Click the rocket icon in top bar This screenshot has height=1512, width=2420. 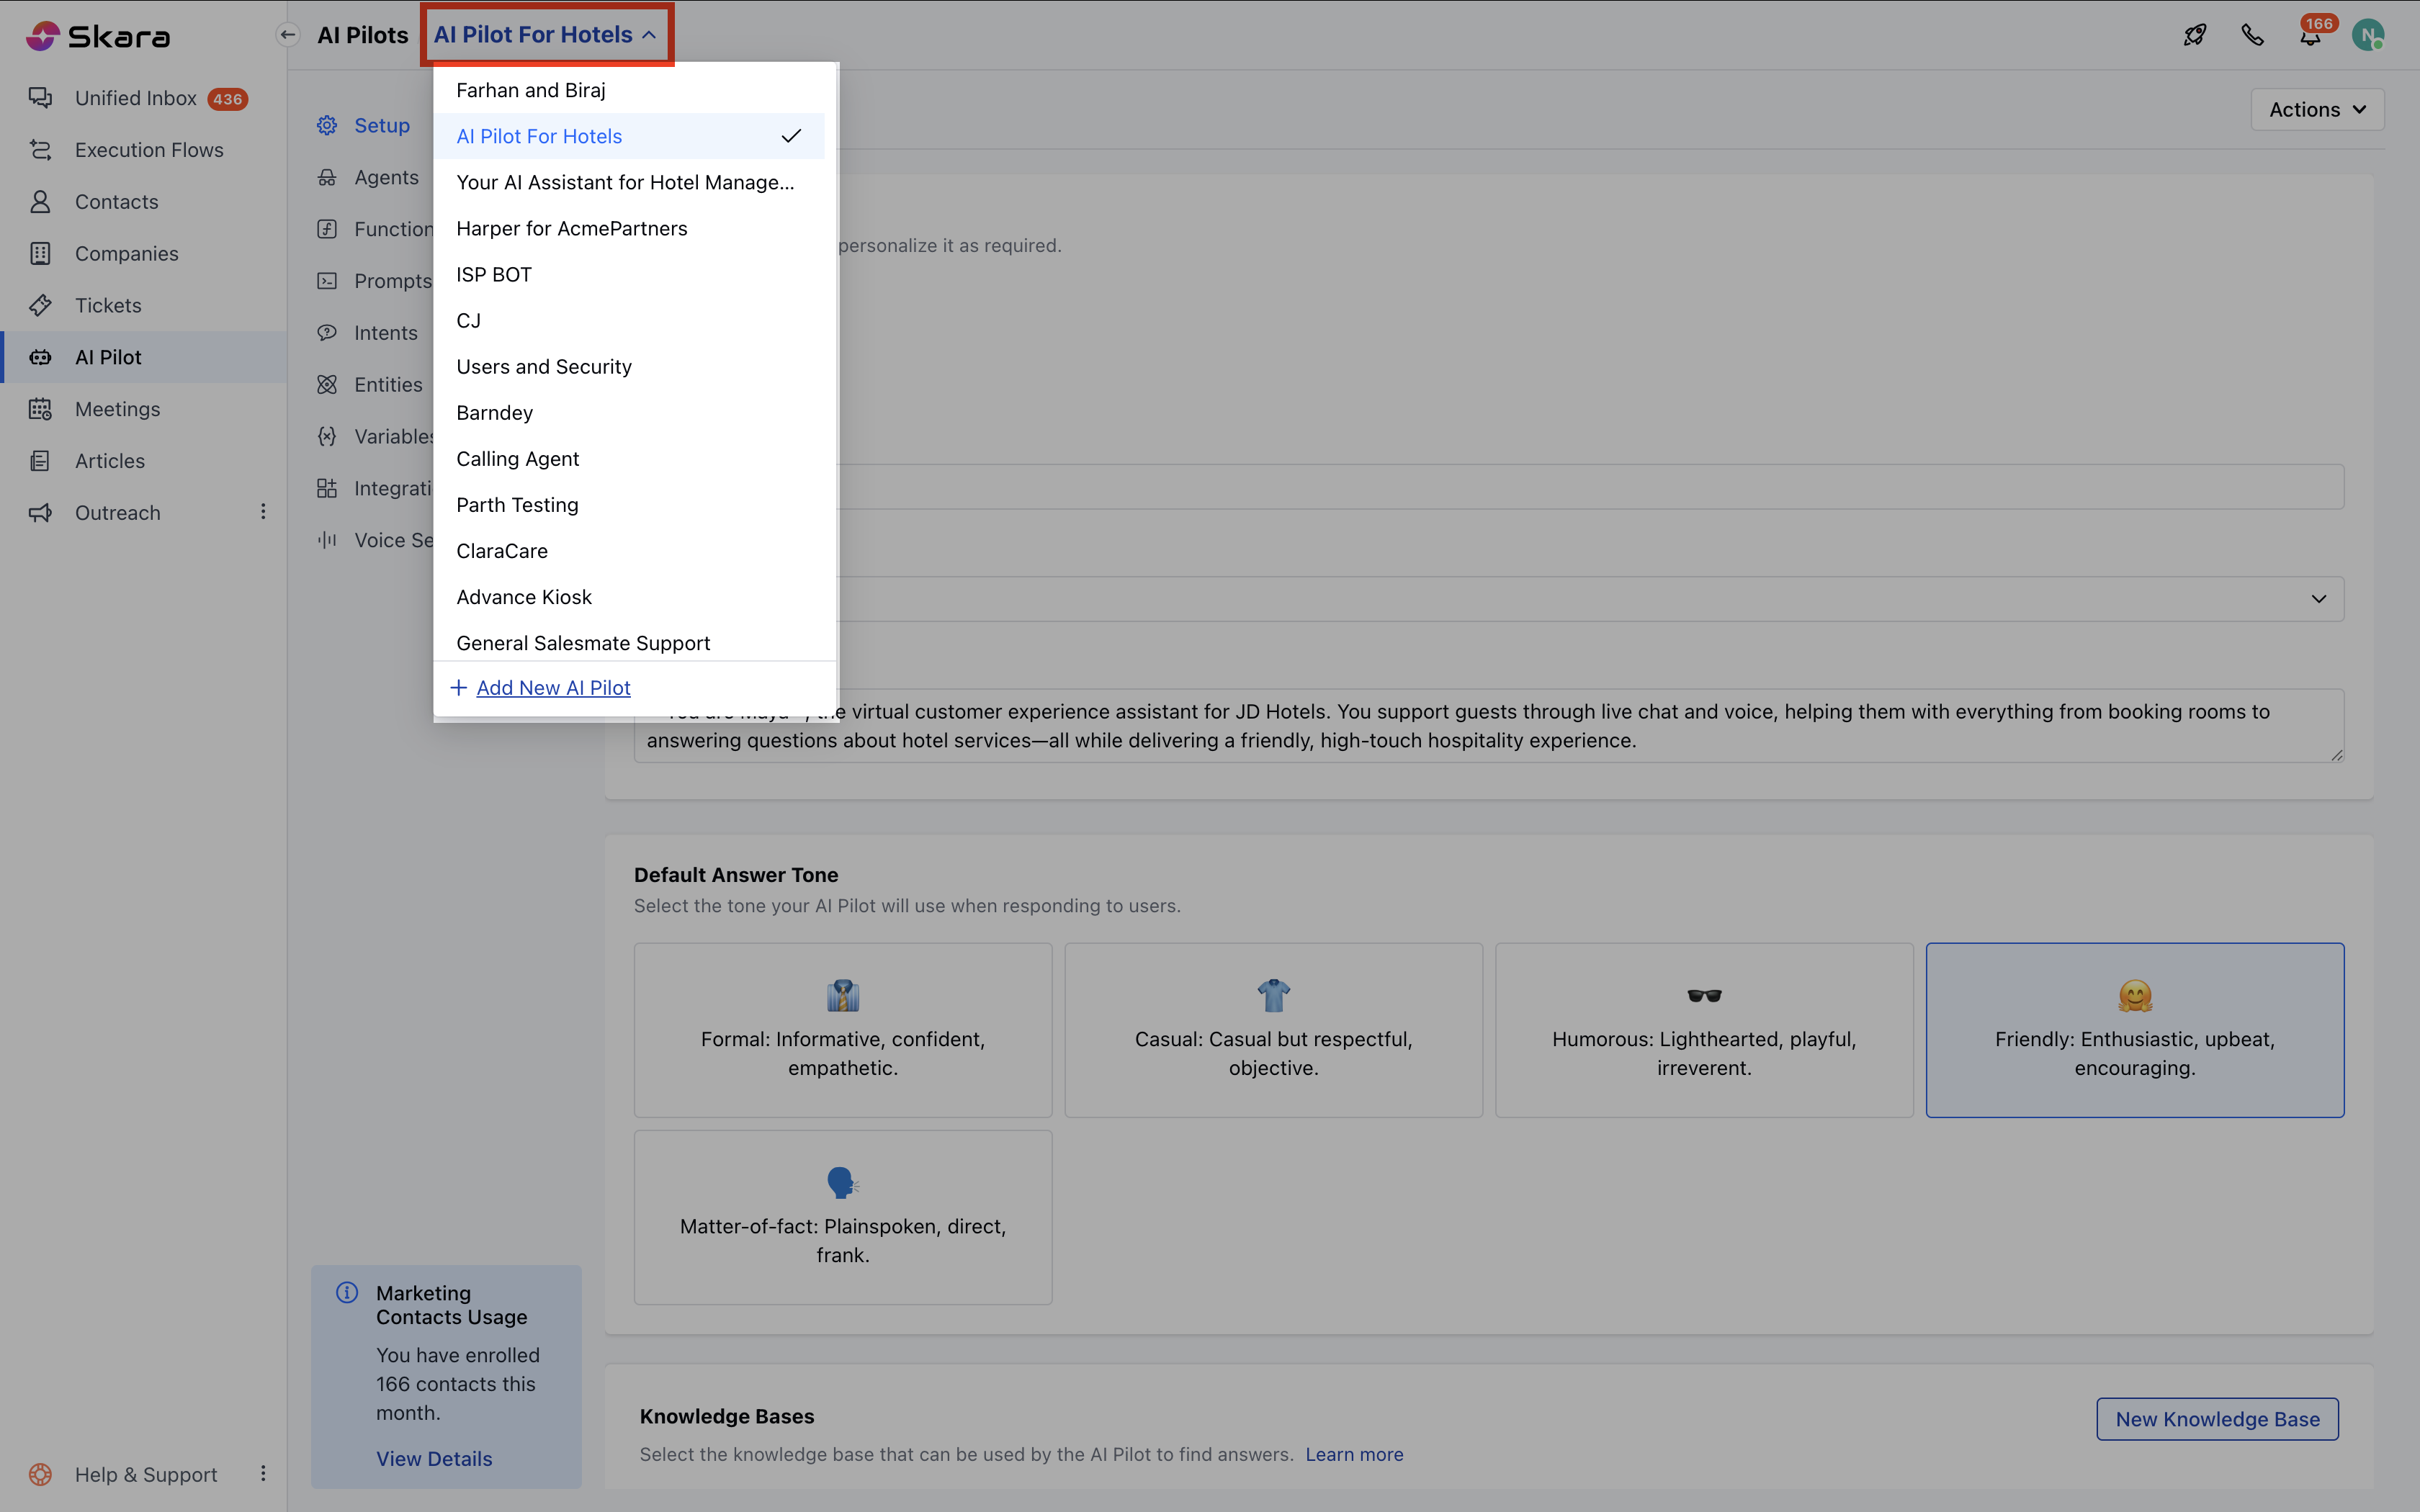pyautogui.click(x=2194, y=35)
